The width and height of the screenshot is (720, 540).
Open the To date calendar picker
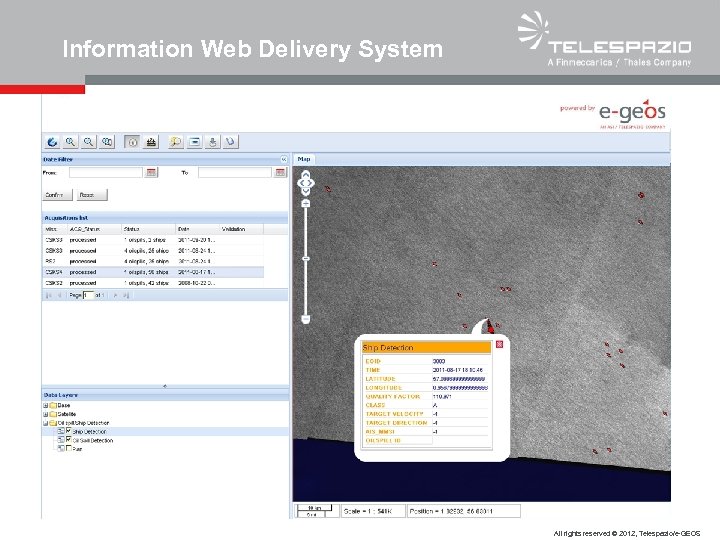pyautogui.click(x=280, y=172)
